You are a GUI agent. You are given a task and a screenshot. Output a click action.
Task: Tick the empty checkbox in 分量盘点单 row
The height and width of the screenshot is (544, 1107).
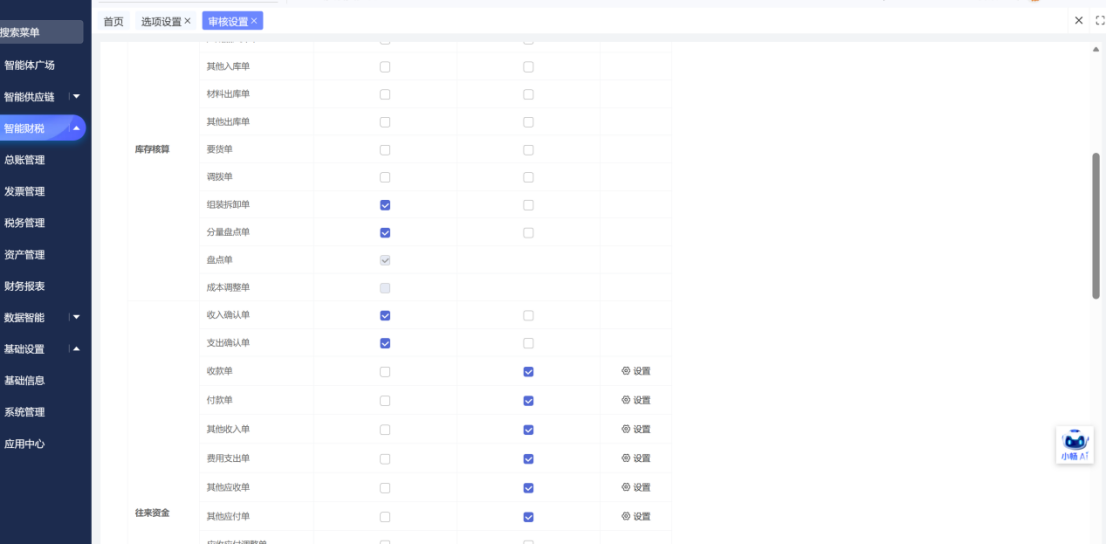pos(528,233)
